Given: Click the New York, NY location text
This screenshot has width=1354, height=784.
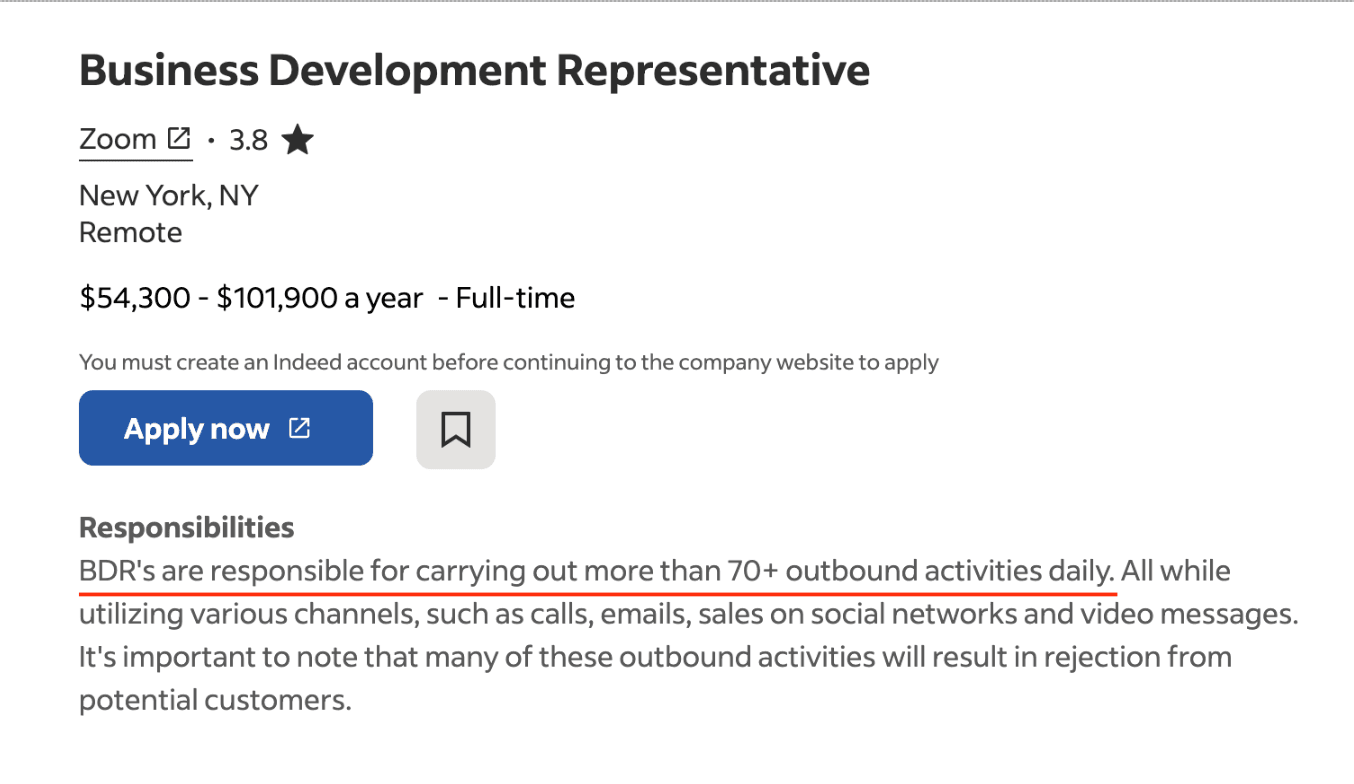Looking at the screenshot, I should coord(168,195).
